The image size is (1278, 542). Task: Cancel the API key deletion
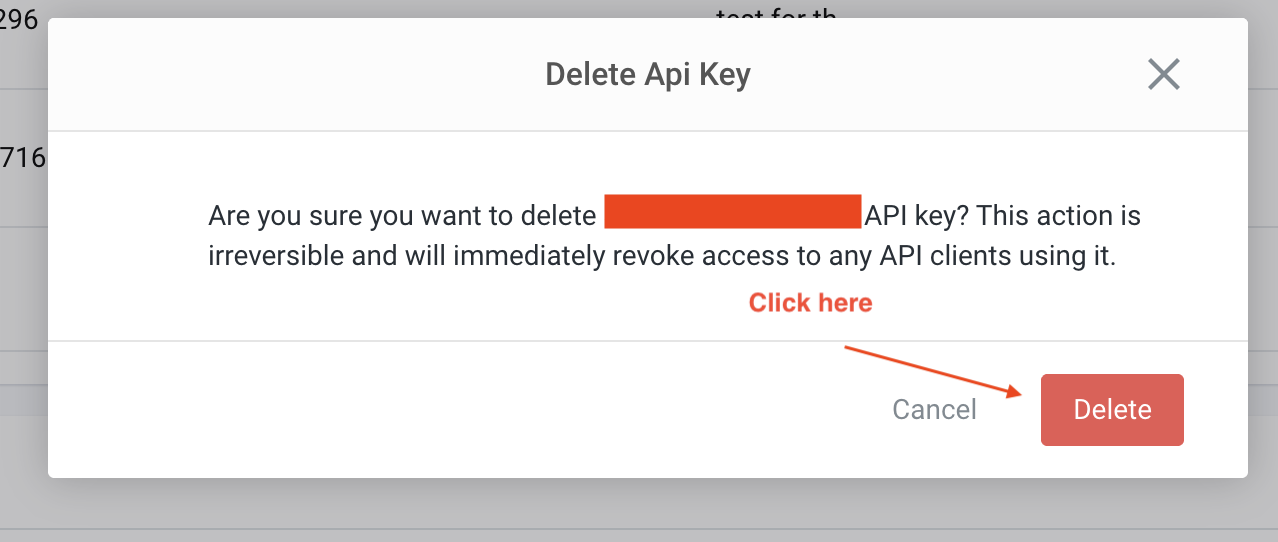934,410
